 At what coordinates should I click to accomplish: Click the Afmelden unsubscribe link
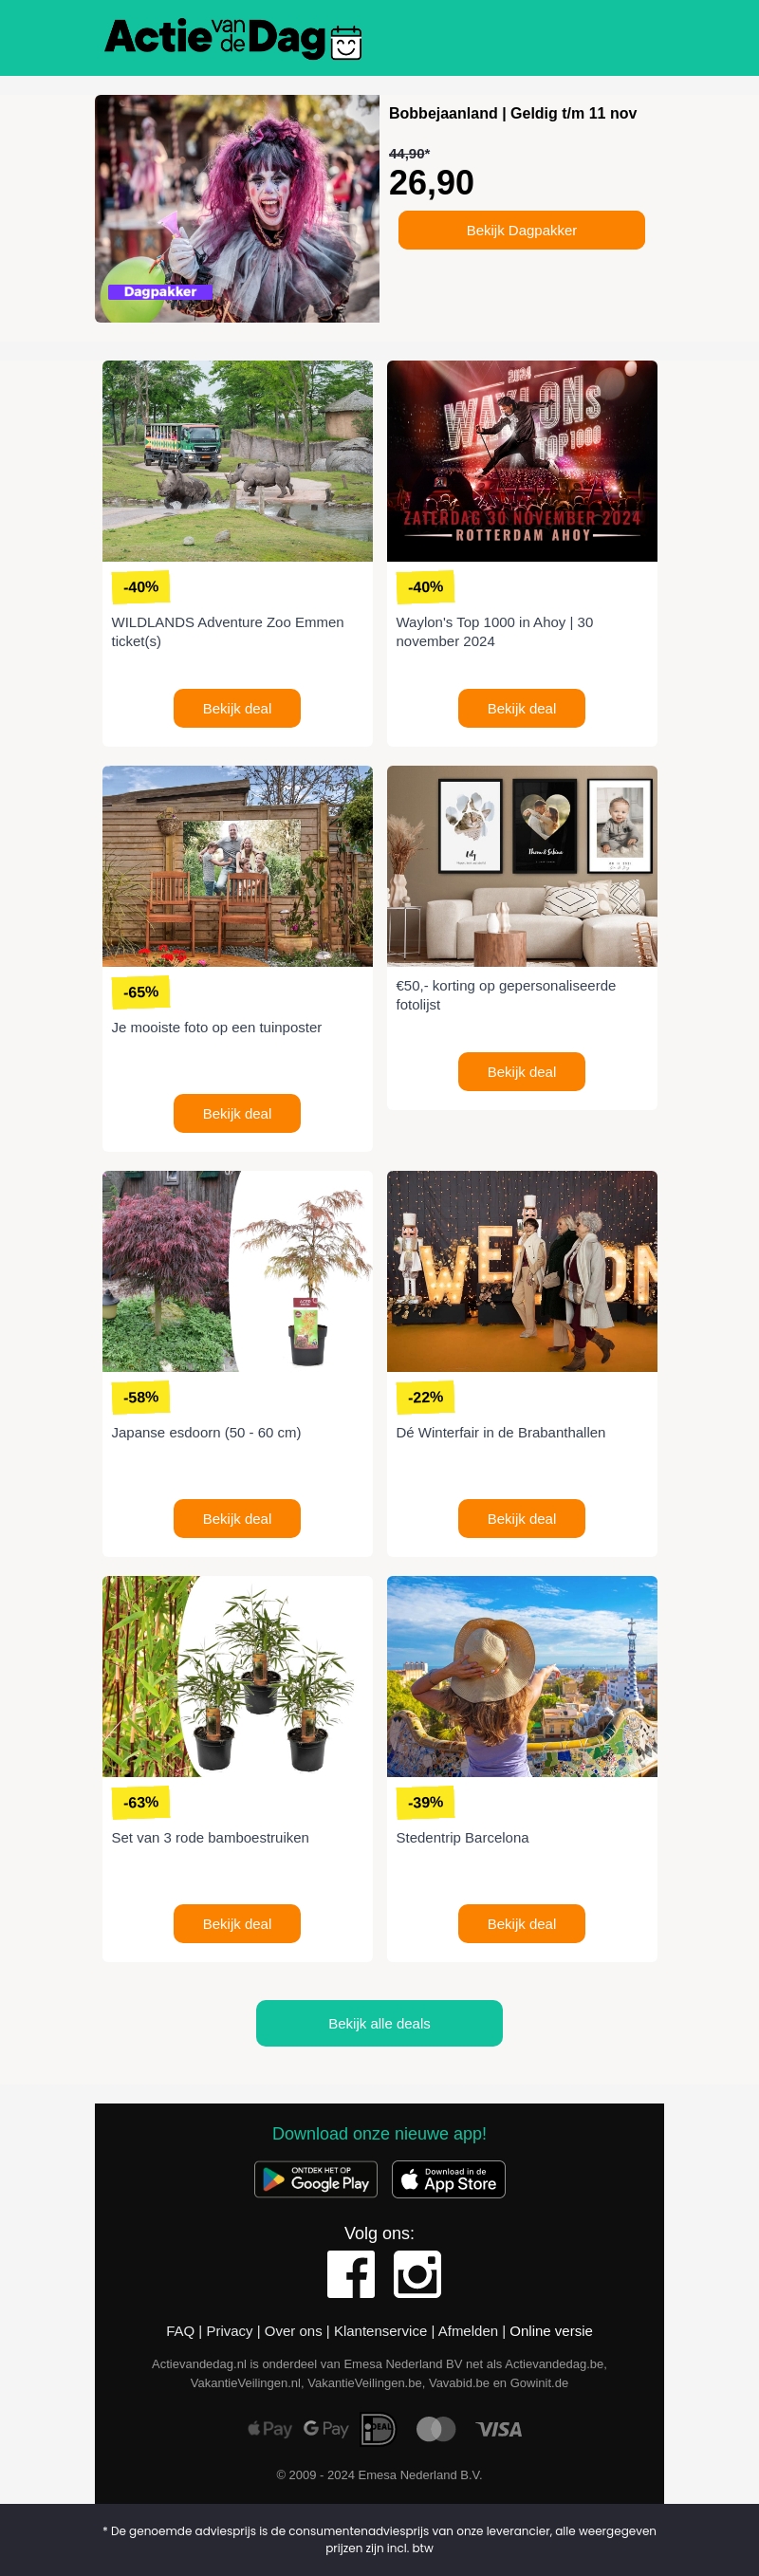click(468, 2331)
